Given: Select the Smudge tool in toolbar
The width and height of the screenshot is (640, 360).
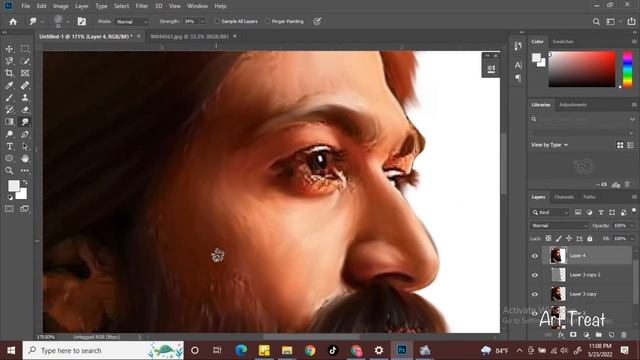Looking at the screenshot, I should (x=25, y=122).
